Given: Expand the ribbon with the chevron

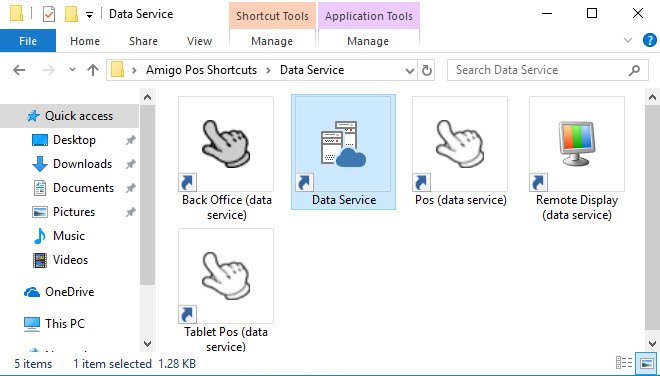Looking at the screenshot, I should point(628,40).
